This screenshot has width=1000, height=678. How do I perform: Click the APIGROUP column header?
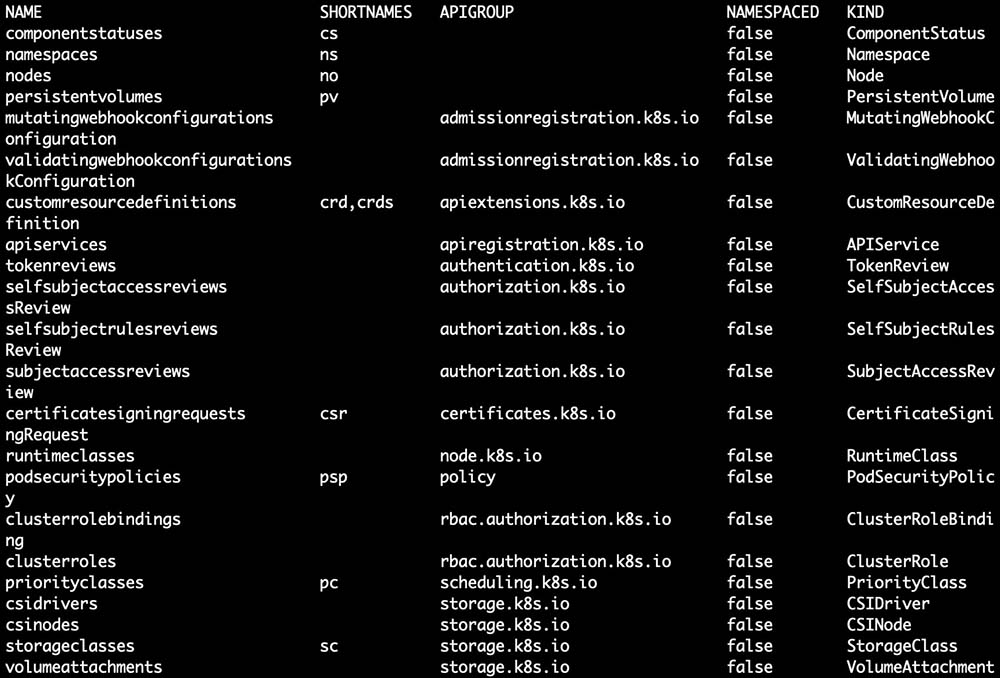(477, 12)
